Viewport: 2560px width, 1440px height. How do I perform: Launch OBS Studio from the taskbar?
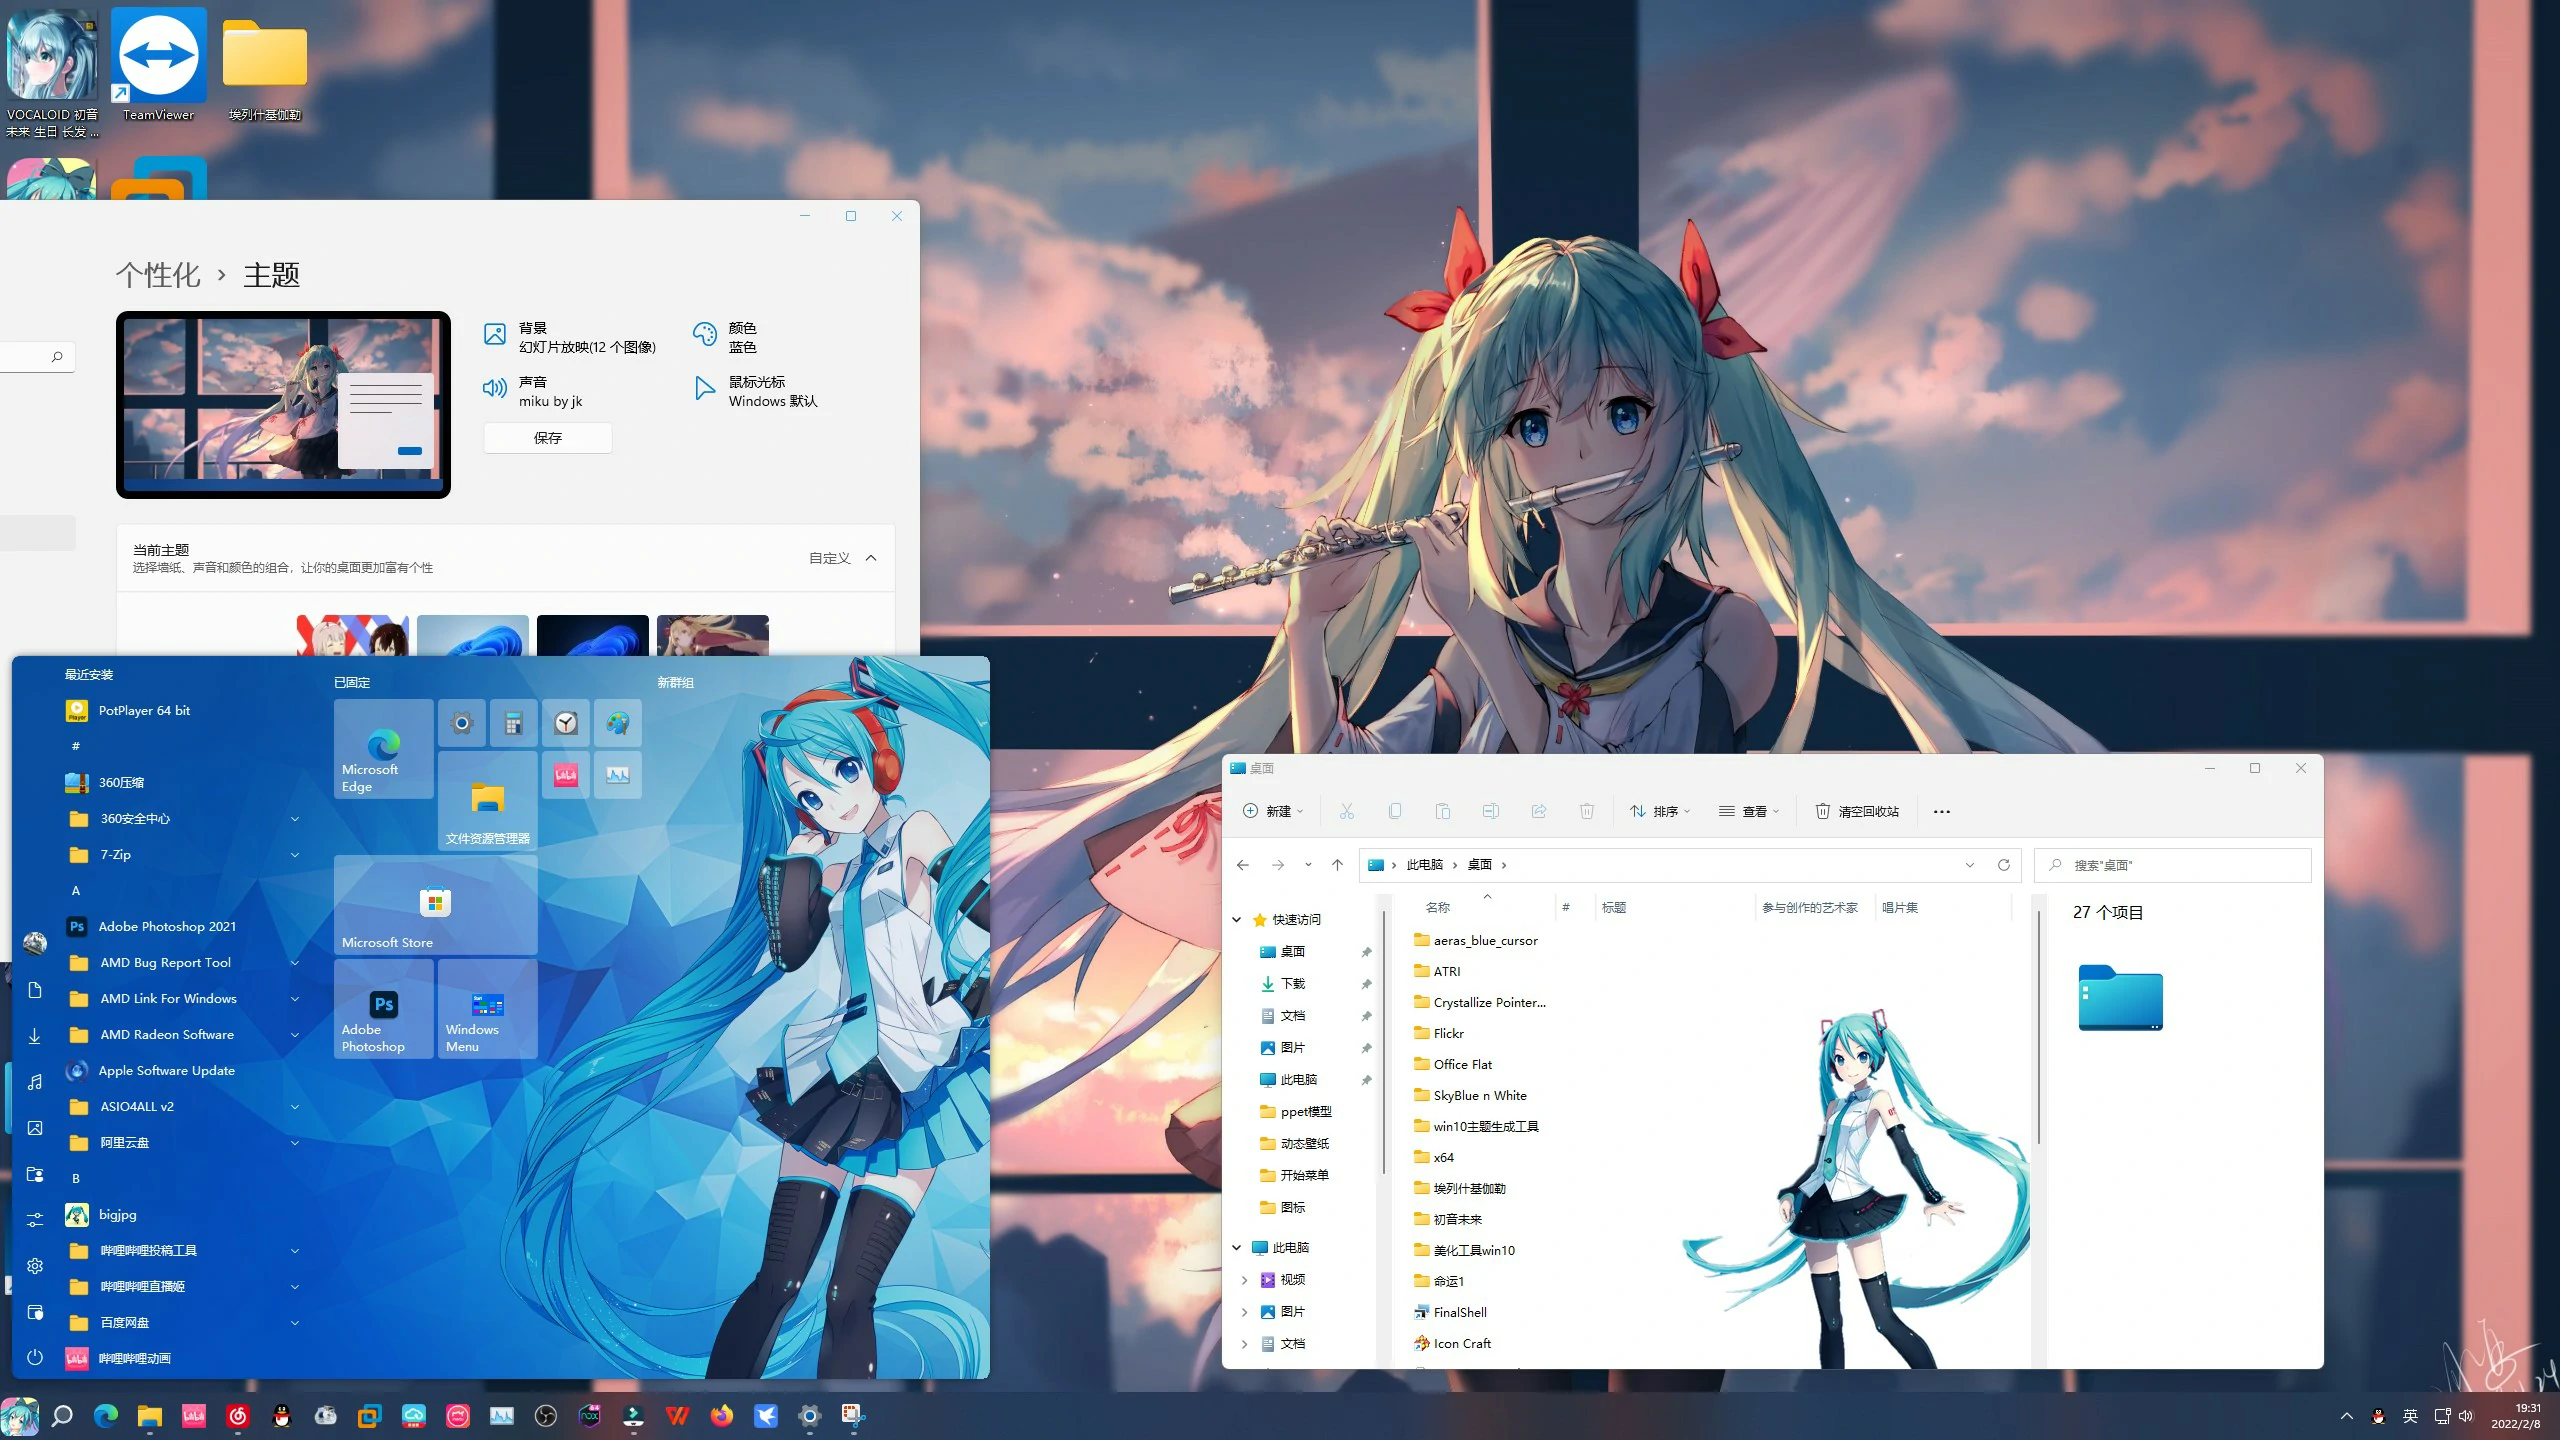tap(546, 1415)
